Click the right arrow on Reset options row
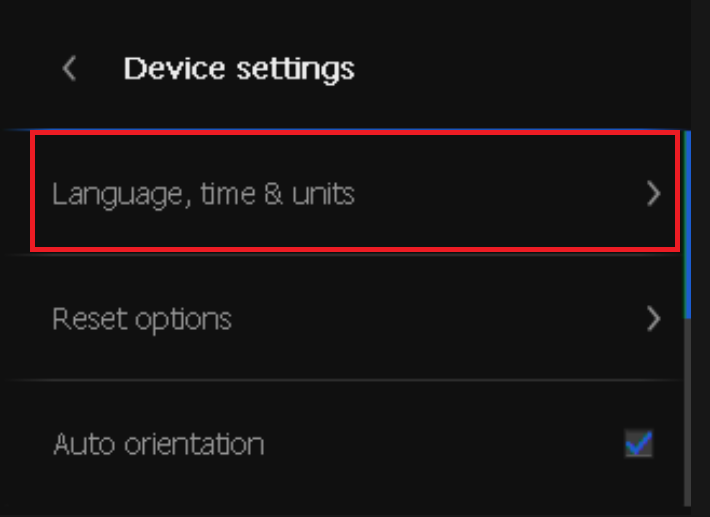The width and height of the screenshot is (710, 517). coord(653,319)
